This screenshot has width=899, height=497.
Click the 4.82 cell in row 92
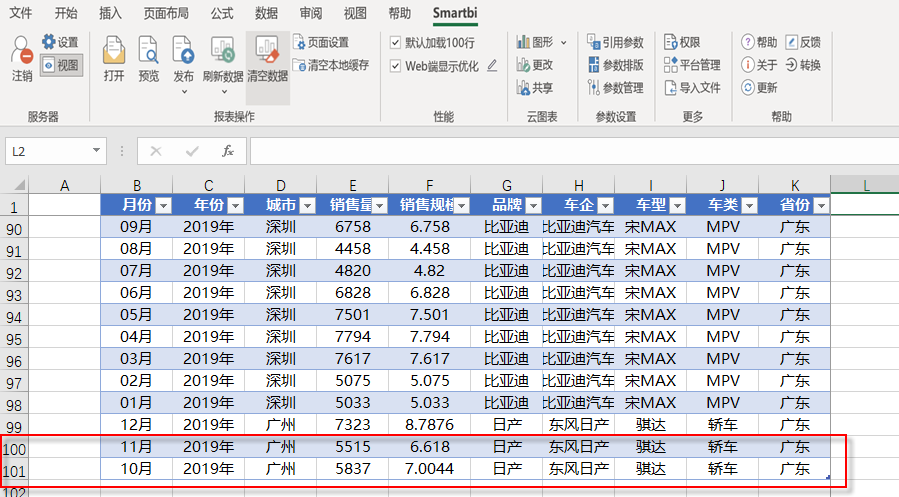point(429,271)
